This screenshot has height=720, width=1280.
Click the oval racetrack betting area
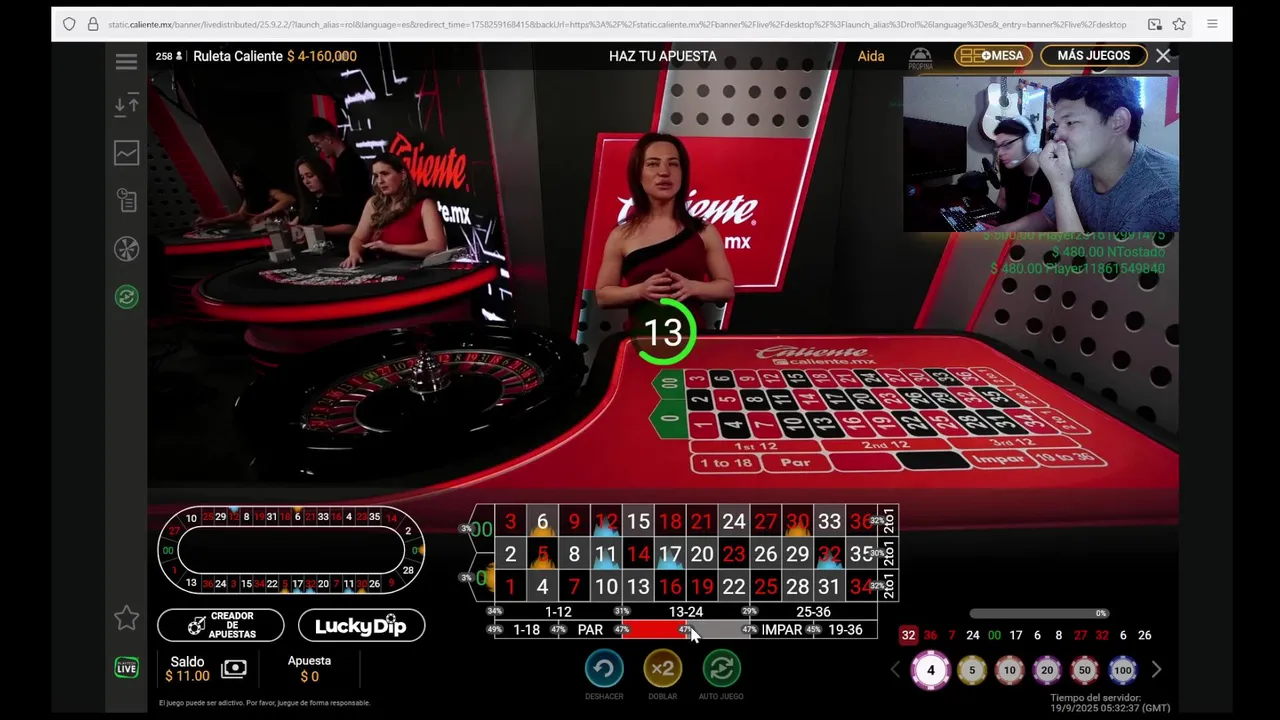click(x=291, y=550)
